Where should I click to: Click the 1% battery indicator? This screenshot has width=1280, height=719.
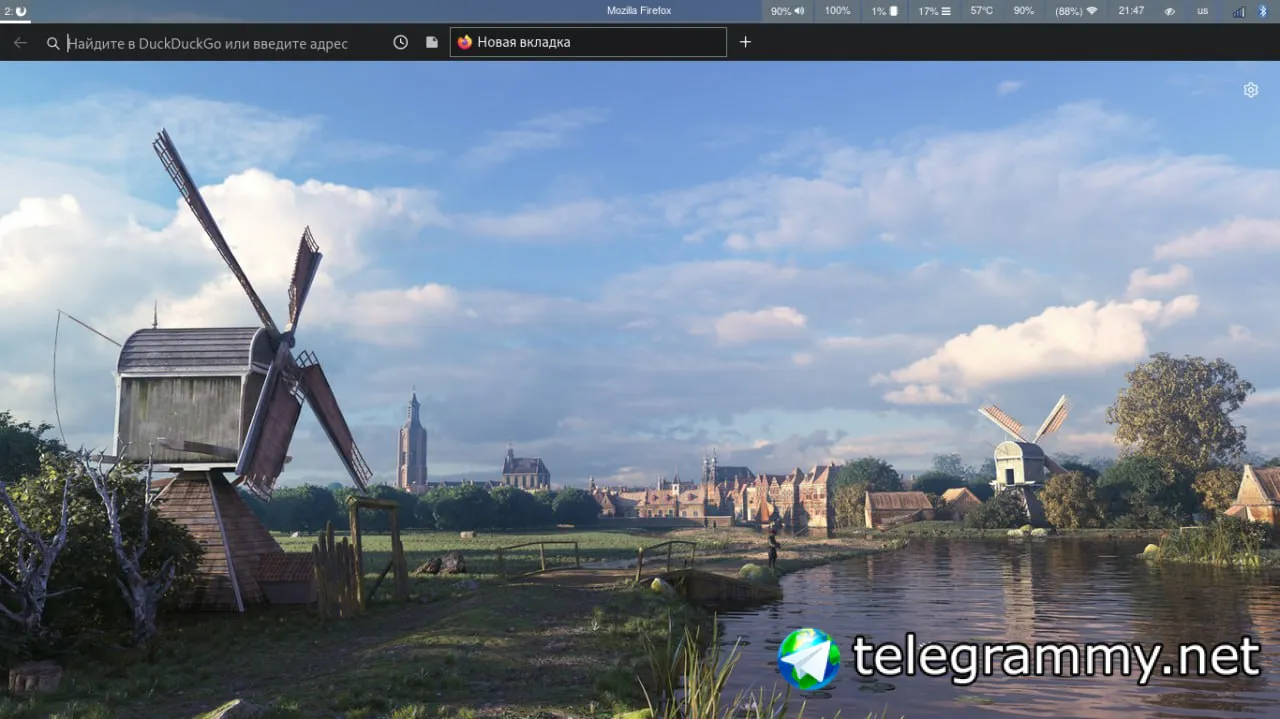884,11
